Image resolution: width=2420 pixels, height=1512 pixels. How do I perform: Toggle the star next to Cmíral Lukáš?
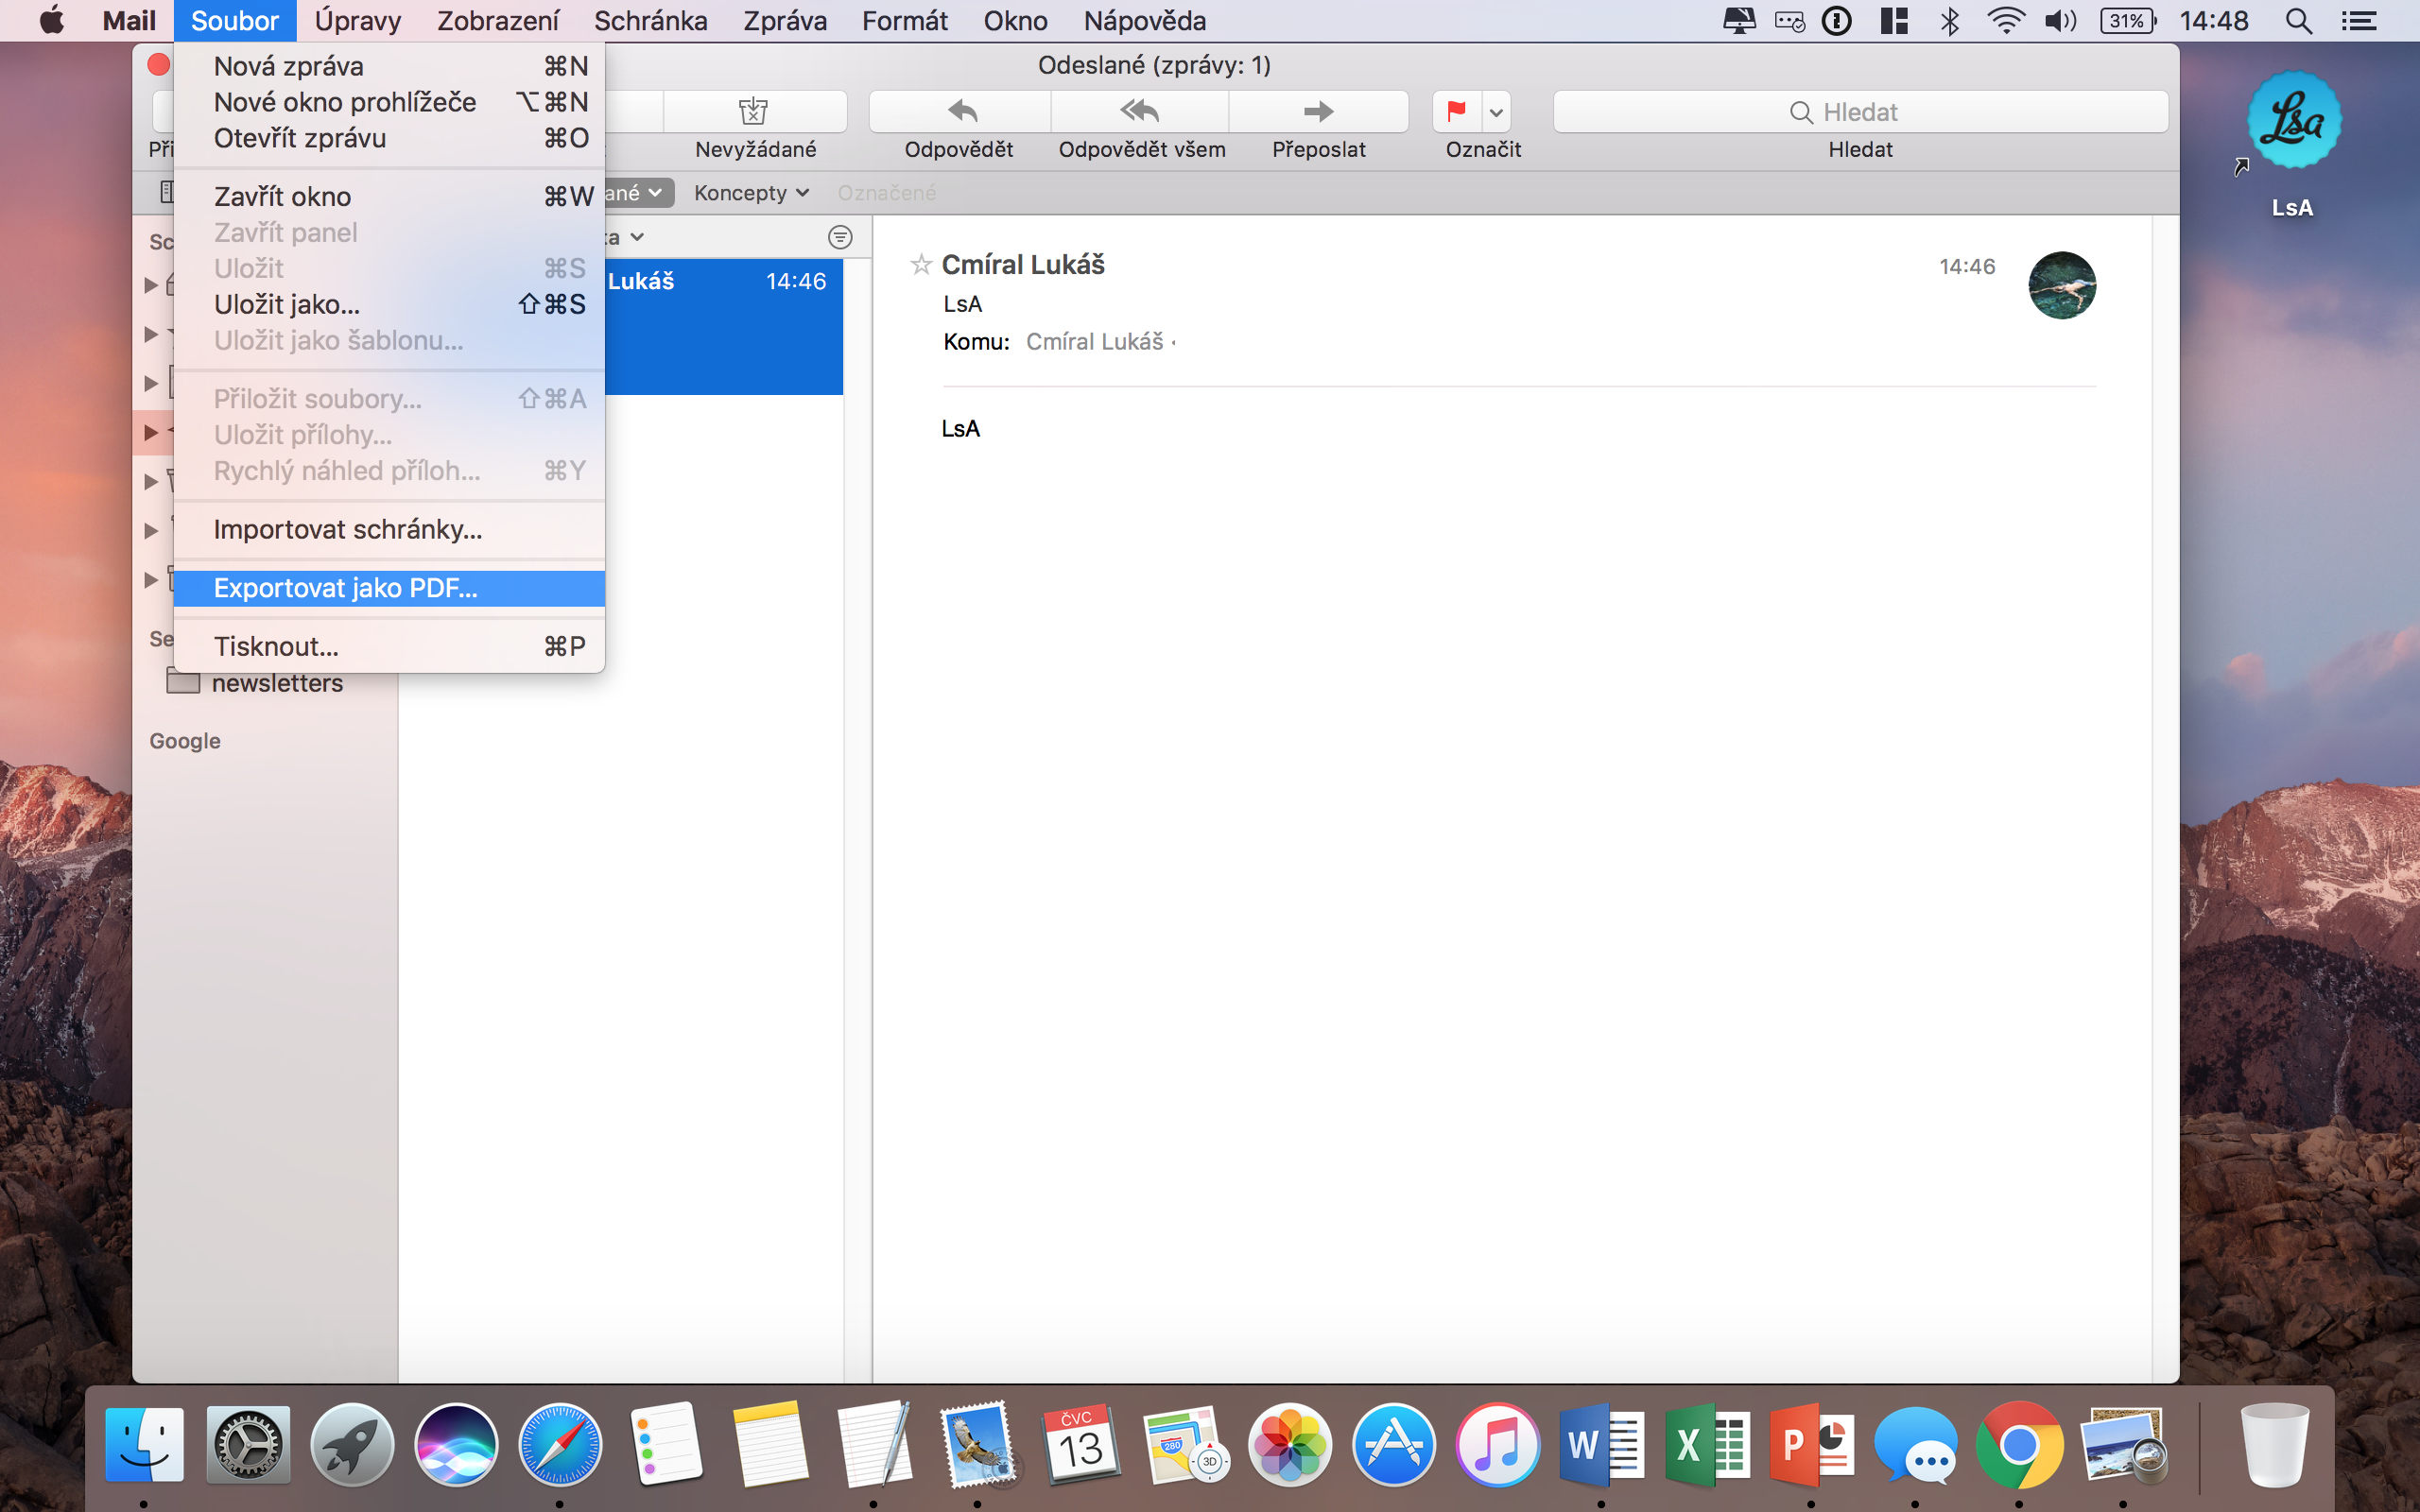point(921,265)
